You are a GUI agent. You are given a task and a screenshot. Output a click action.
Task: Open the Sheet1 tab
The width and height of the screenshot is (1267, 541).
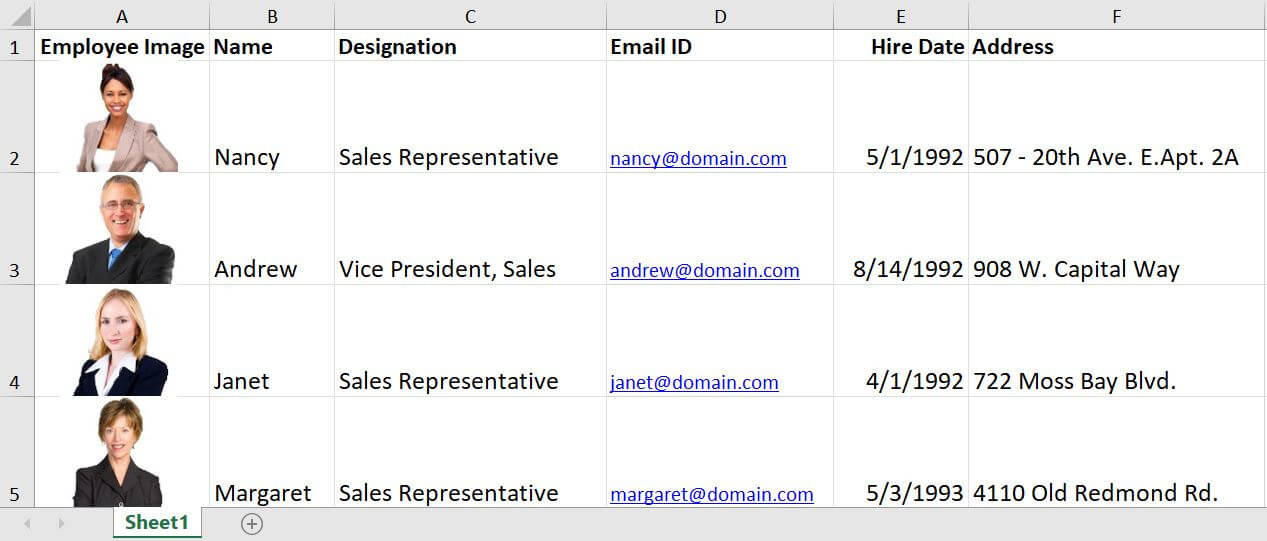(157, 523)
